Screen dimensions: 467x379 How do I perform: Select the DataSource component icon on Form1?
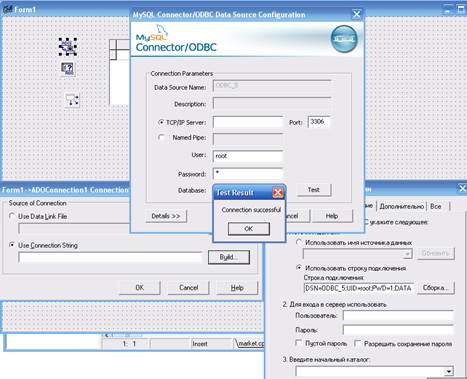tap(72, 100)
